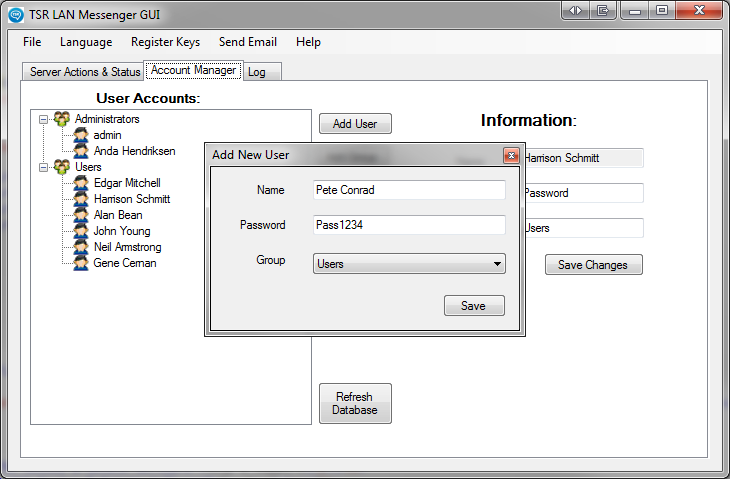The width and height of the screenshot is (730, 479).
Task: Click the Save Changes button
Action: [593, 265]
